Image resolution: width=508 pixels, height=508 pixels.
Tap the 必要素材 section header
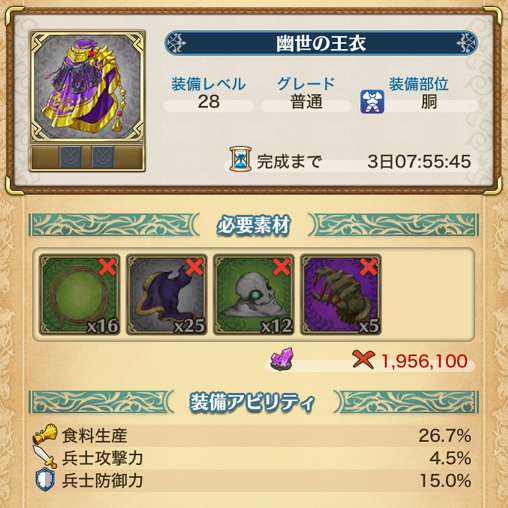tap(253, 225)
